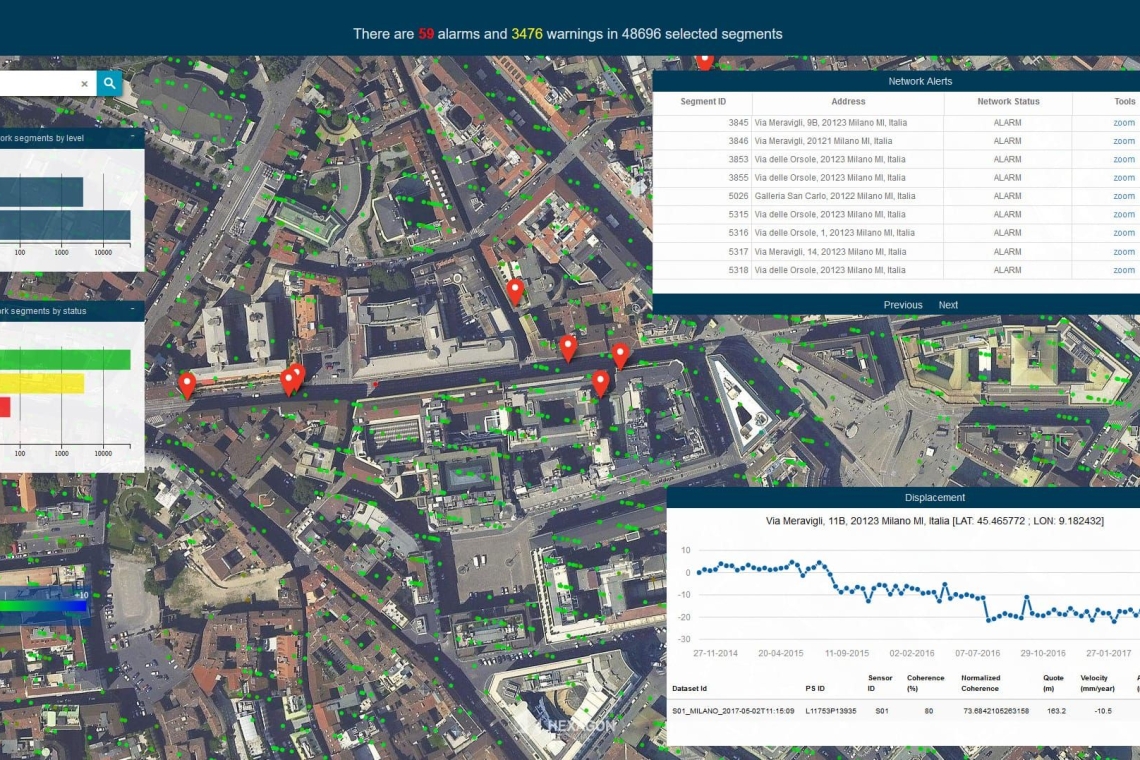
Task: Click the 27-11-2014 date on displacement axis
Action: tap(715, 653)
